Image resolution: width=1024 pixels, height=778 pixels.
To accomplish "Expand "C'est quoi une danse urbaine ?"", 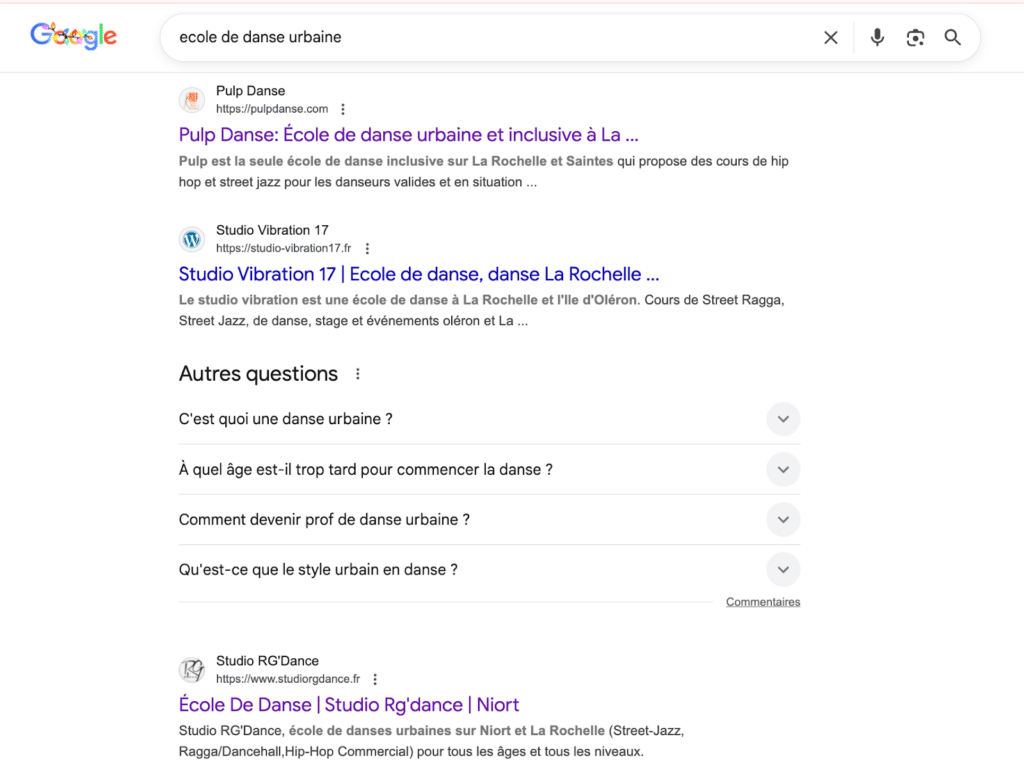I will point(783,419).
